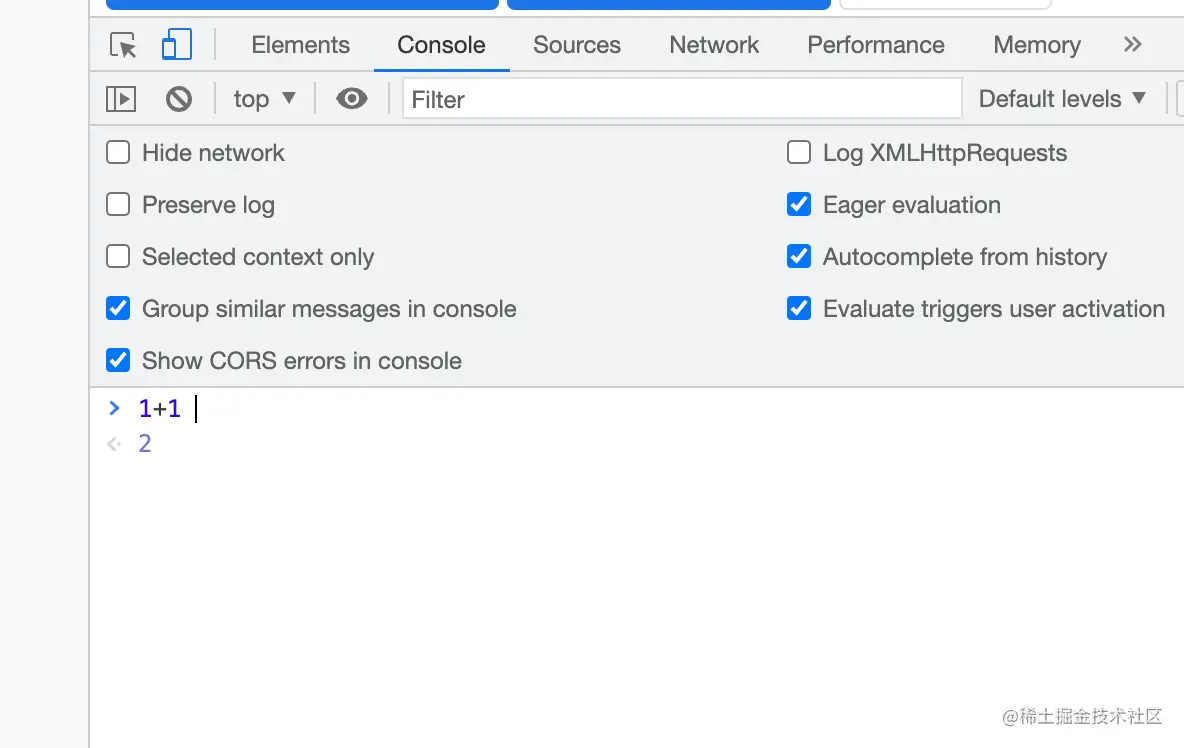The height and width of the screenshot is (748, 1184).
Task: Check the Preserve log option
Action: (118, 204)
